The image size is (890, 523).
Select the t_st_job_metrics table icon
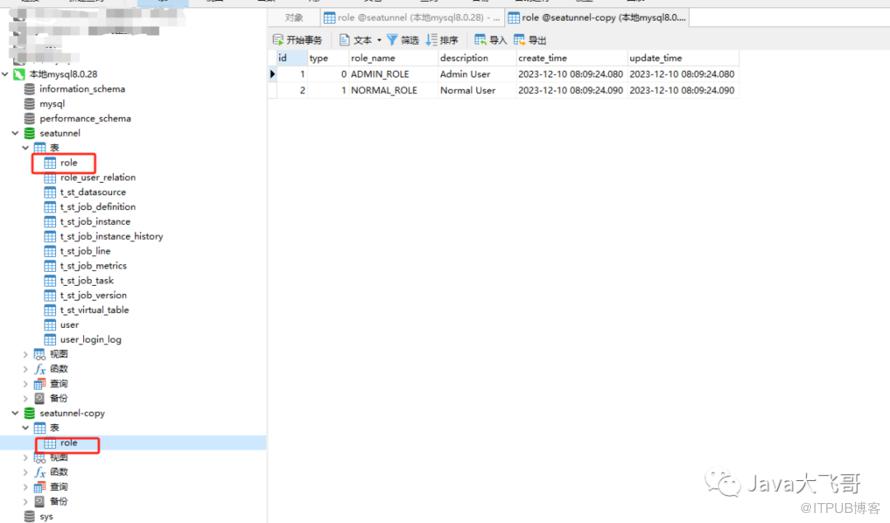(50, 266)
